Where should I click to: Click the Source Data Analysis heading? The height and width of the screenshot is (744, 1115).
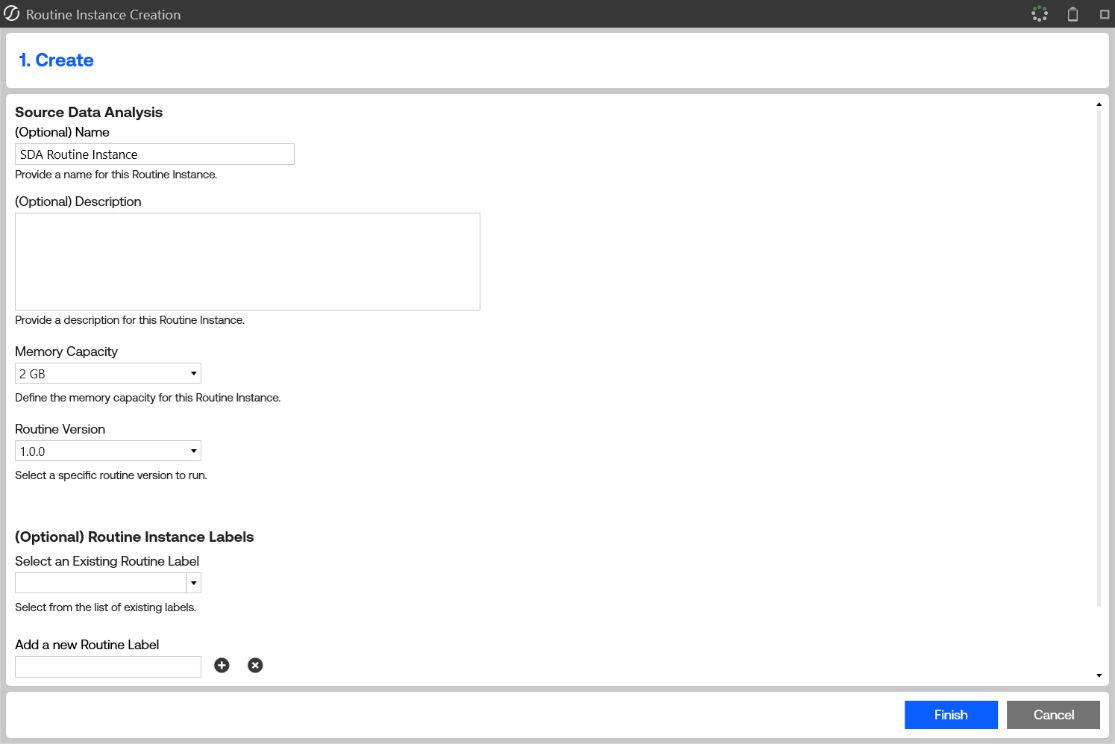click(x=89, y=112)
